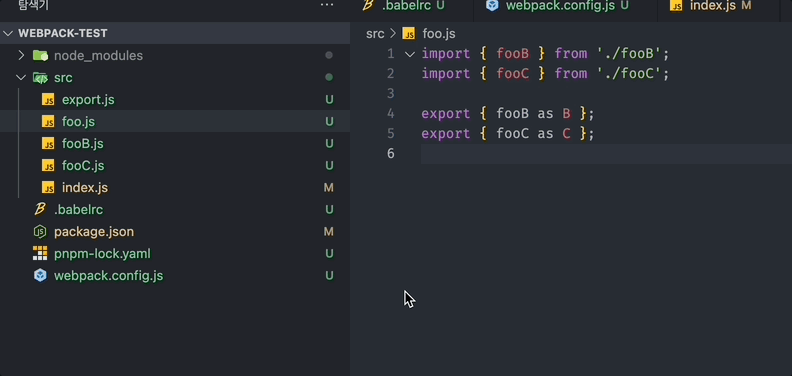
Task: Click the webpack icon beside webpack.config.js
Action: 40,275
